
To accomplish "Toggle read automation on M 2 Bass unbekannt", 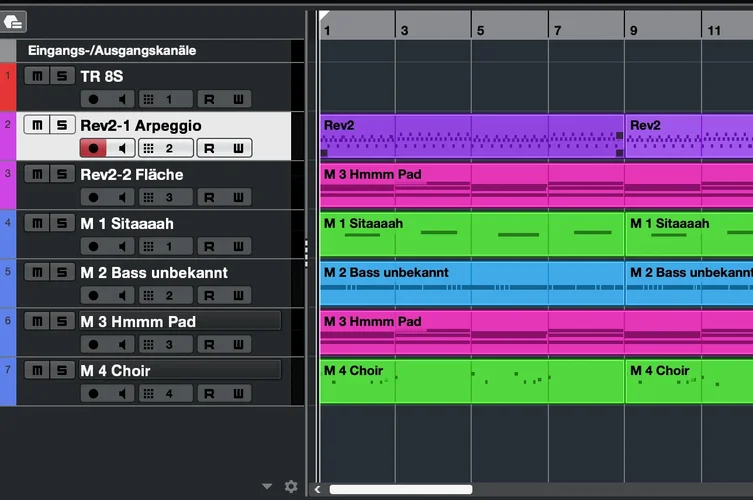I will tap(209, 295).
